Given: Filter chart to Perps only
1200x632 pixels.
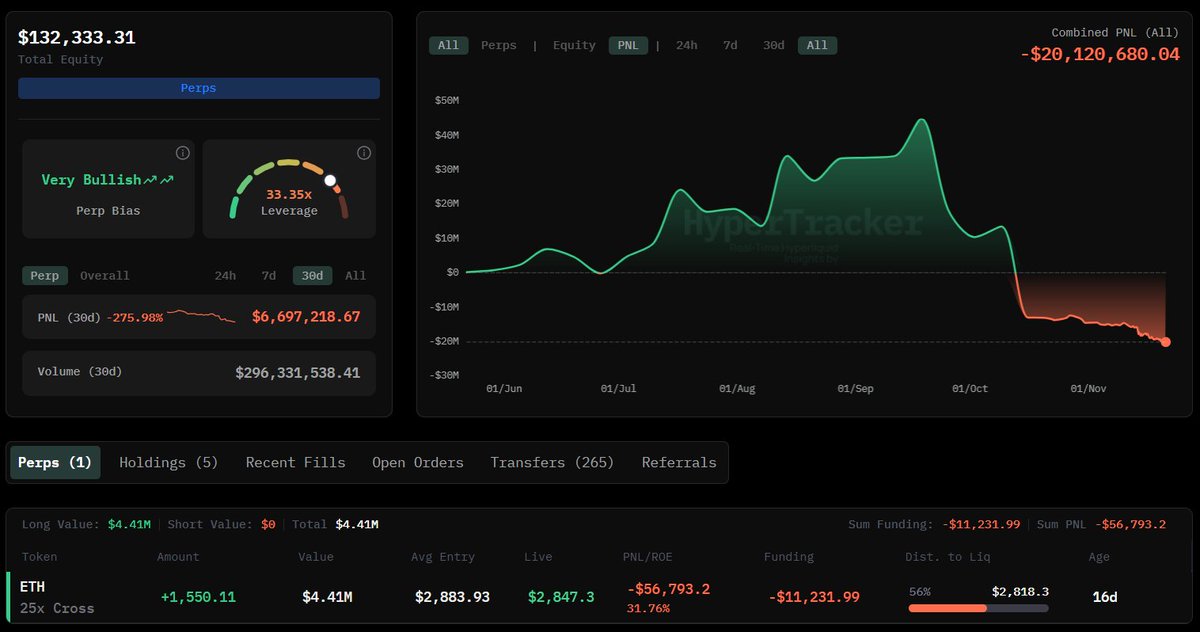Looking at the screenshot, I should (x=499, y=45).
